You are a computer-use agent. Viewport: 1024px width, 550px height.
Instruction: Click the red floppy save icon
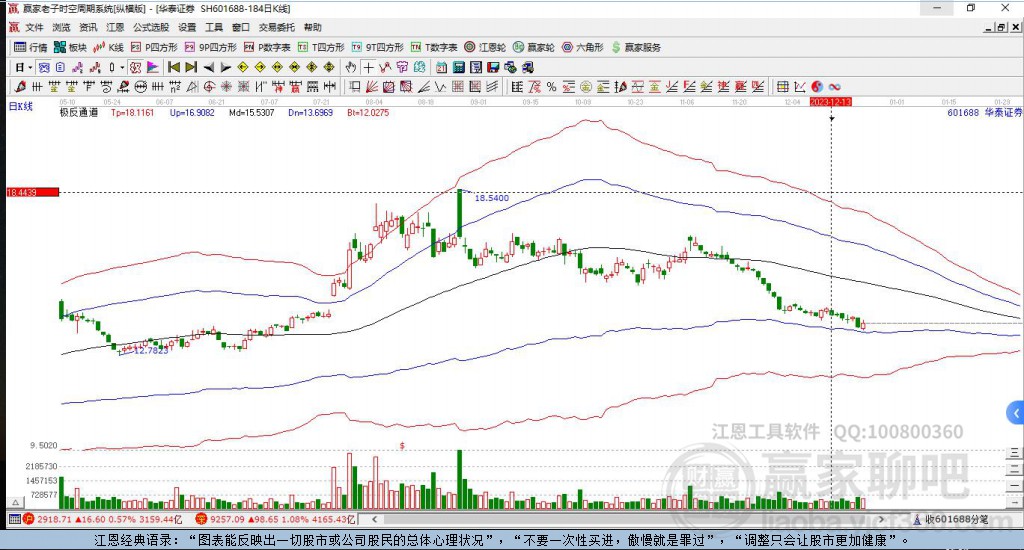(493, 67)
